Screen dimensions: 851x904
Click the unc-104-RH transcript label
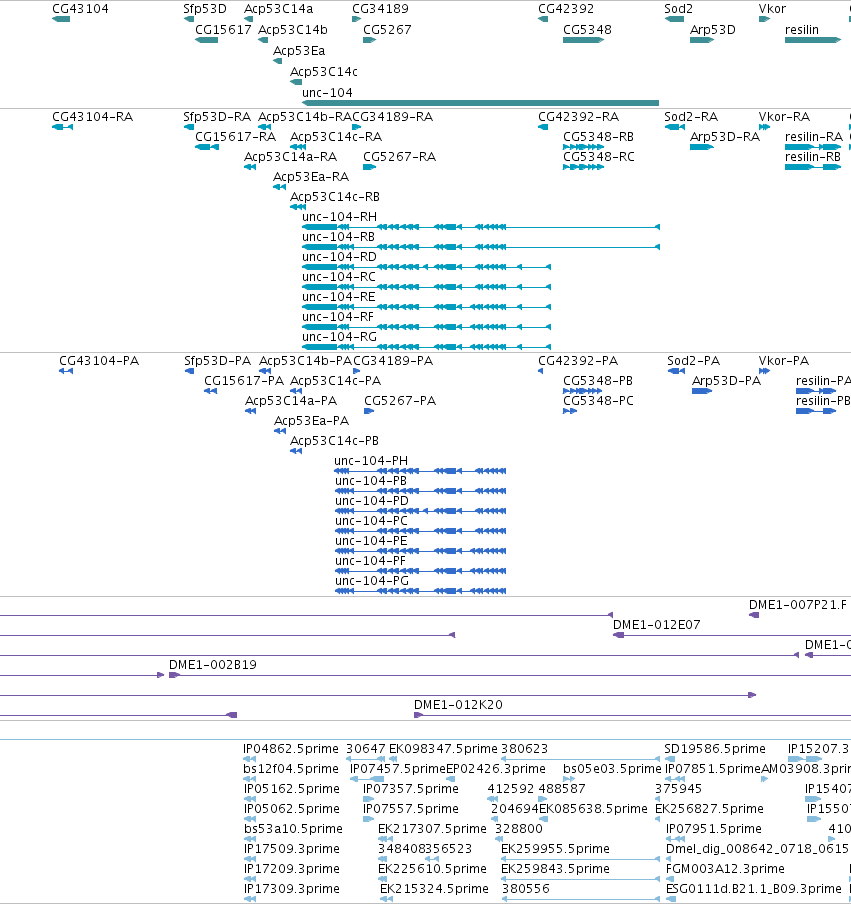[340, 217]
